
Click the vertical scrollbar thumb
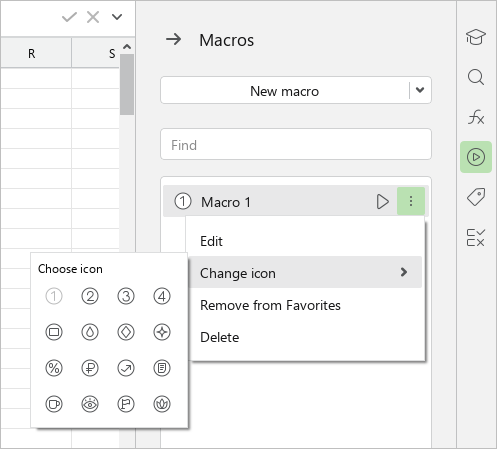pos(127,85)
